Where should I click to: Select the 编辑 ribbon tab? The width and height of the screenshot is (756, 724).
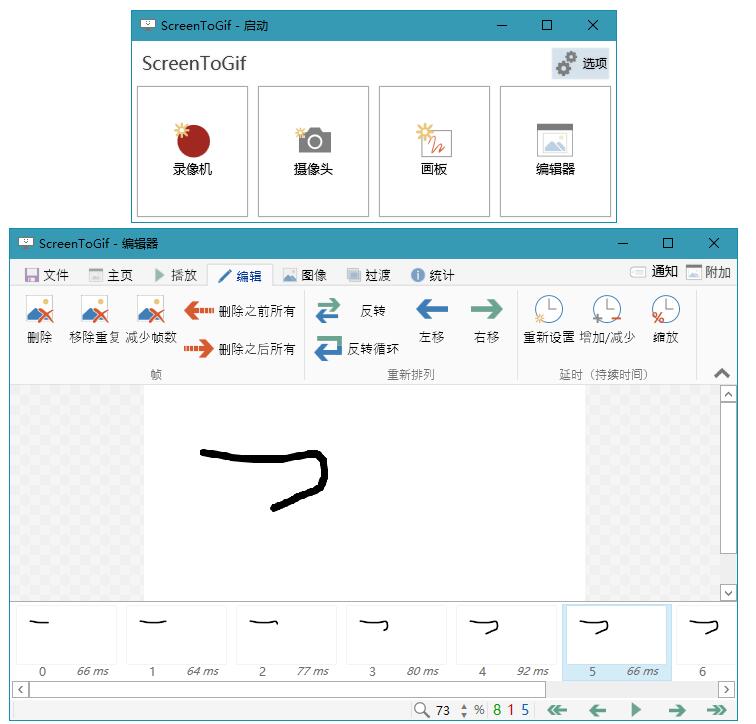[240, 275]
